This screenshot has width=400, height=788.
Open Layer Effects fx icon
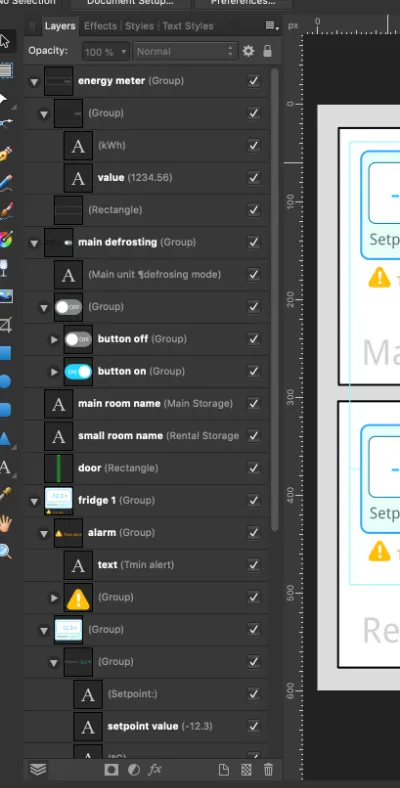point(155,769)
